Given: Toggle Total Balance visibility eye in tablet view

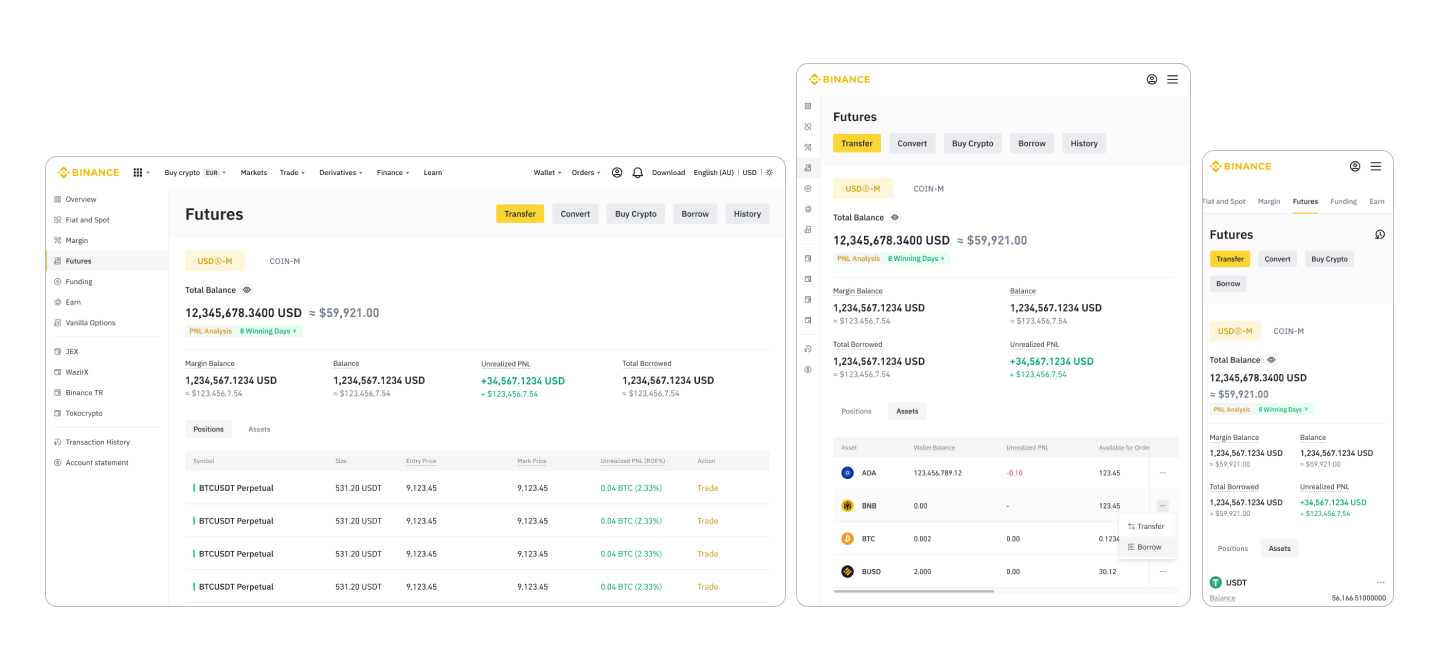Looking at the screenshot, I should (895, 217).
